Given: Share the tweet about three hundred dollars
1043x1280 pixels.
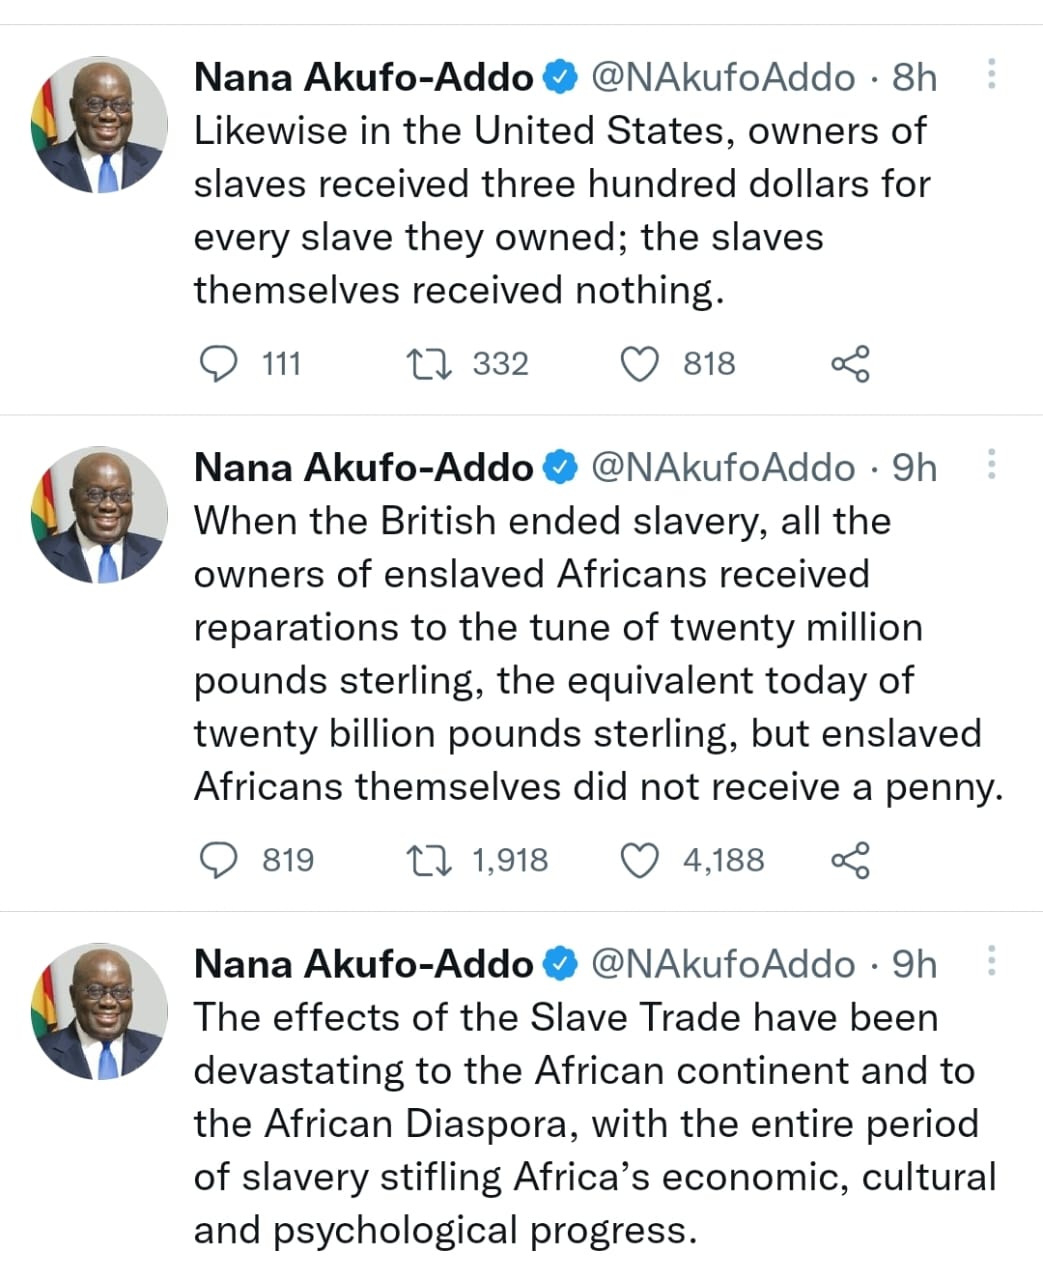Looking at the screenshot, I should click(x=851, y=364).
